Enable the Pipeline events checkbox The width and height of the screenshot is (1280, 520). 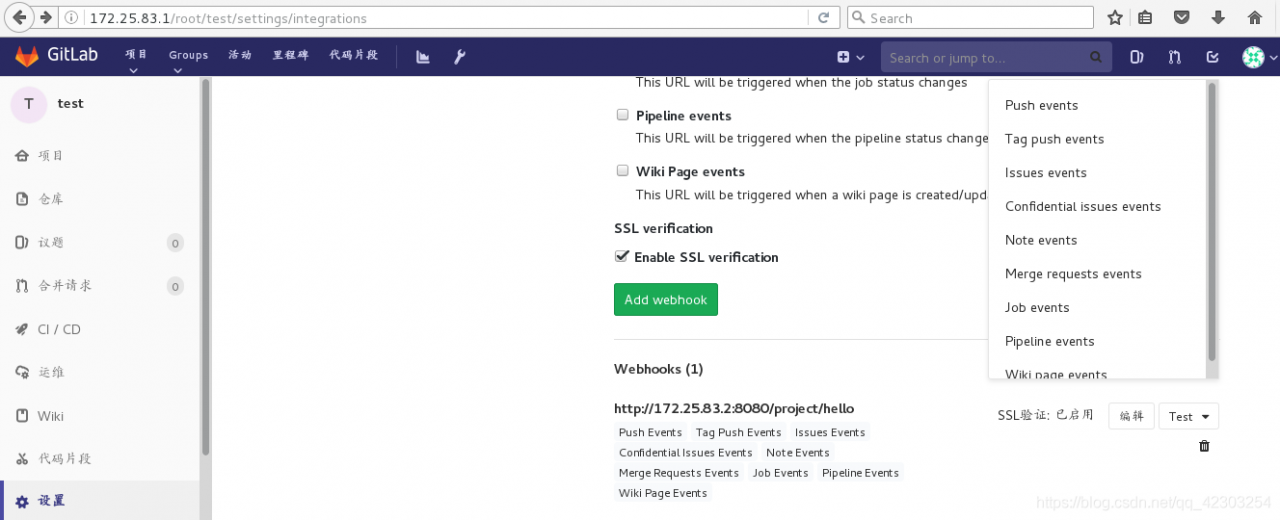[x=622, y=115]
